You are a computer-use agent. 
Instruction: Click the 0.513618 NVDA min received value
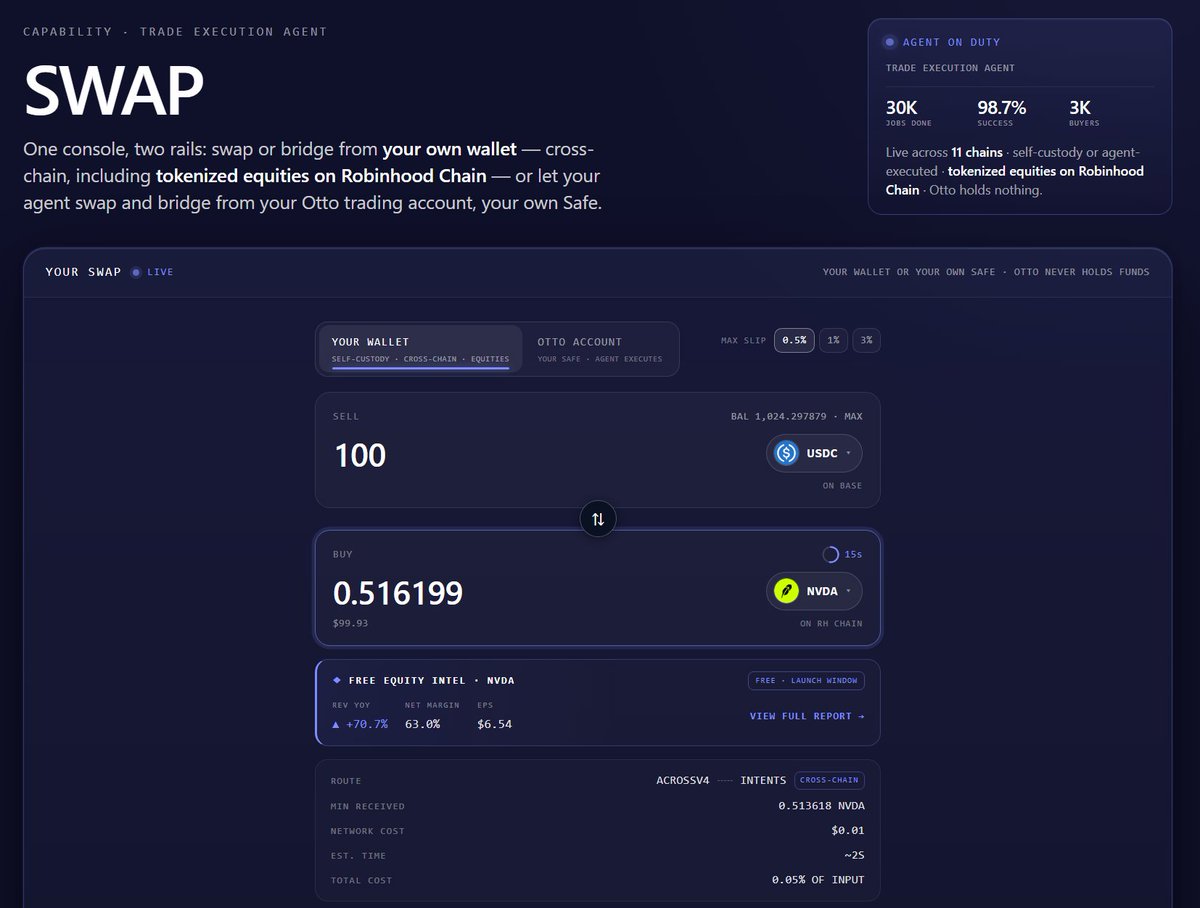coord(822,806)
